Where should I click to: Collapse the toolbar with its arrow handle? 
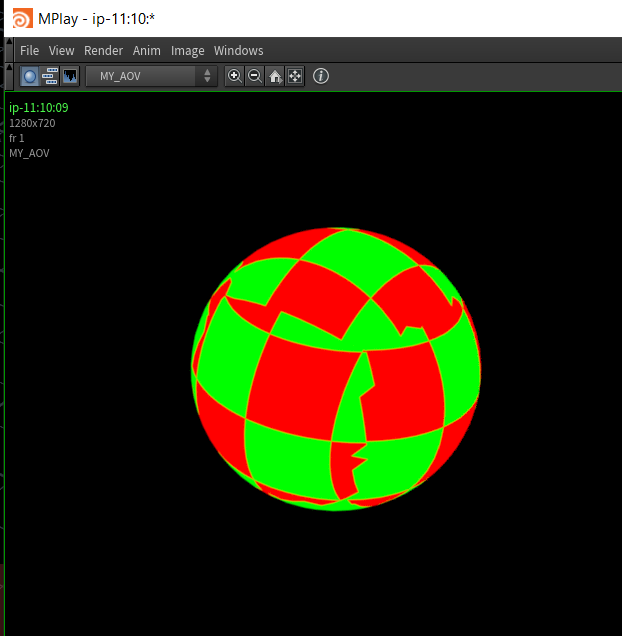coord(9,76)
